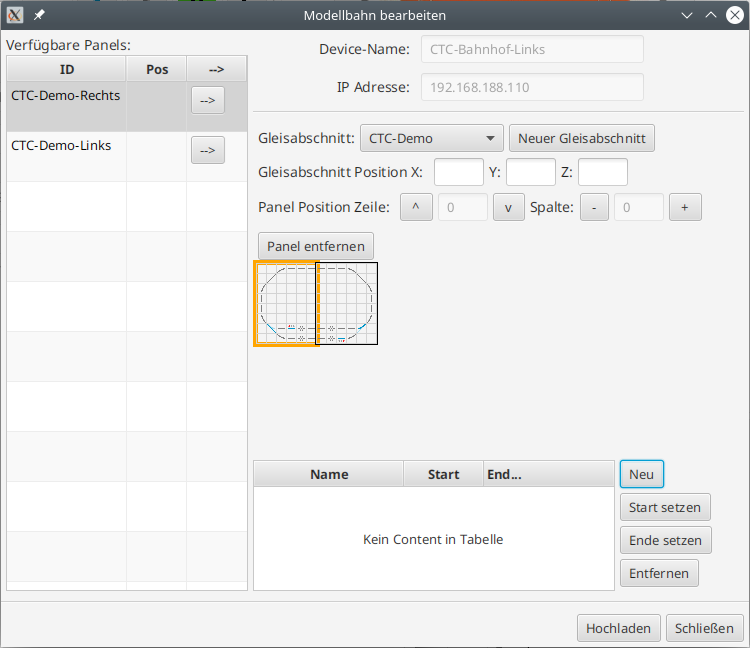Move panel row down with v button

click(x=508, y=207)
